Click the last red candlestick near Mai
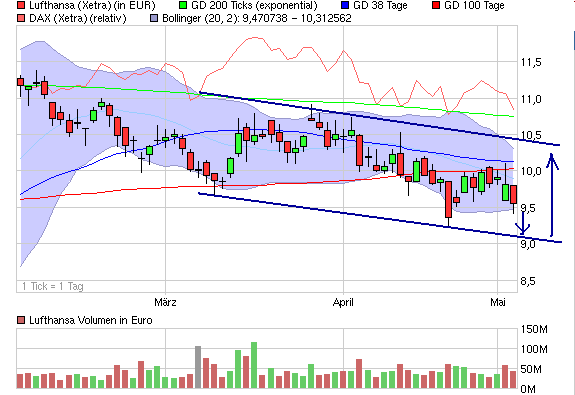Viewport: 575px width, 395px height. click(513, 194)
